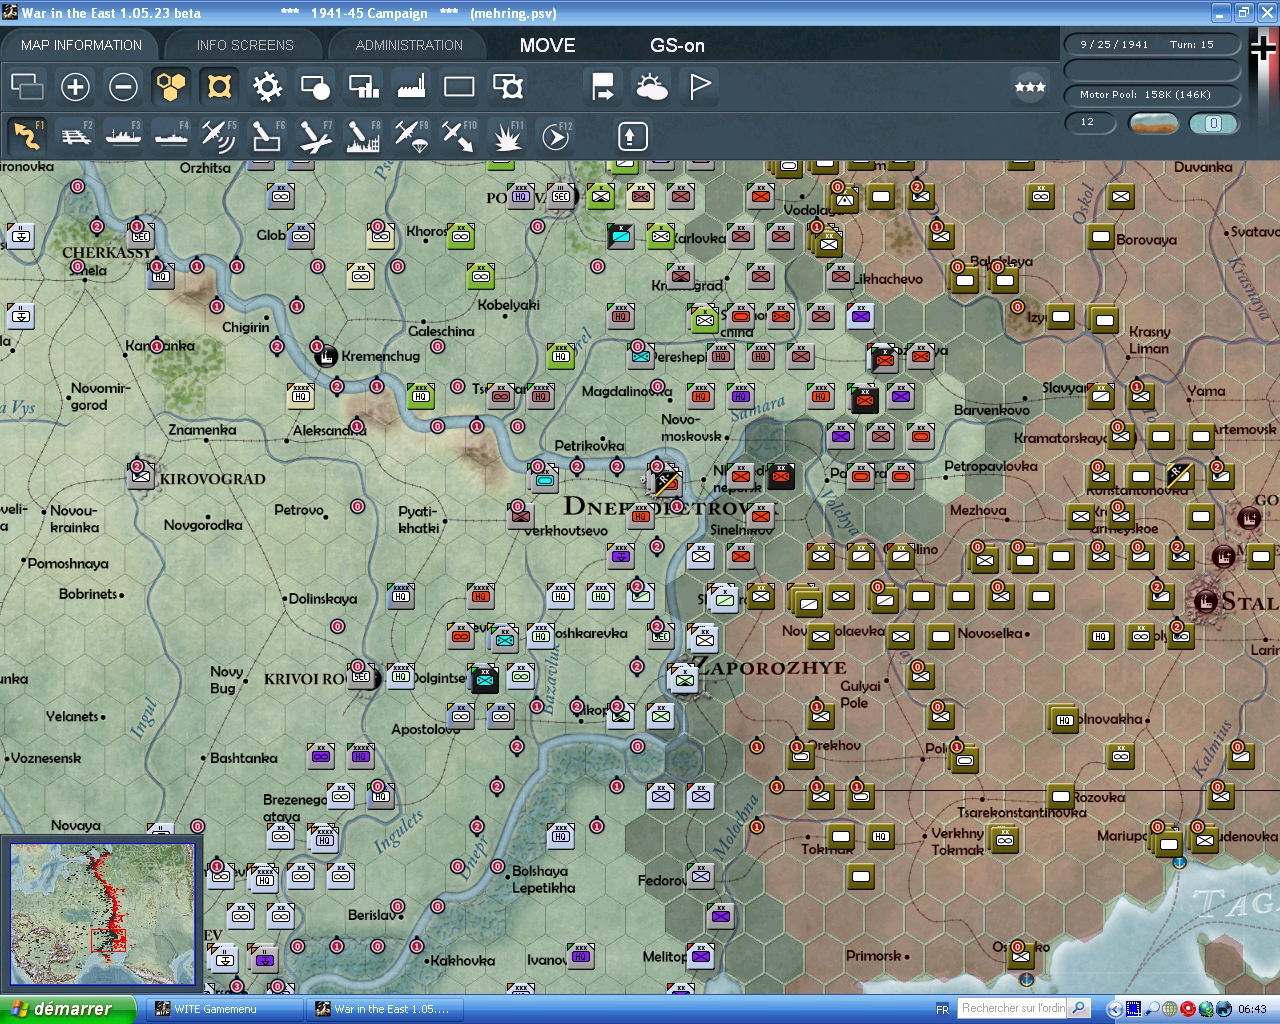Click the Magdalinovka town label
The width and height of the screenshot is (1280, 1024).
coord(627,391)
